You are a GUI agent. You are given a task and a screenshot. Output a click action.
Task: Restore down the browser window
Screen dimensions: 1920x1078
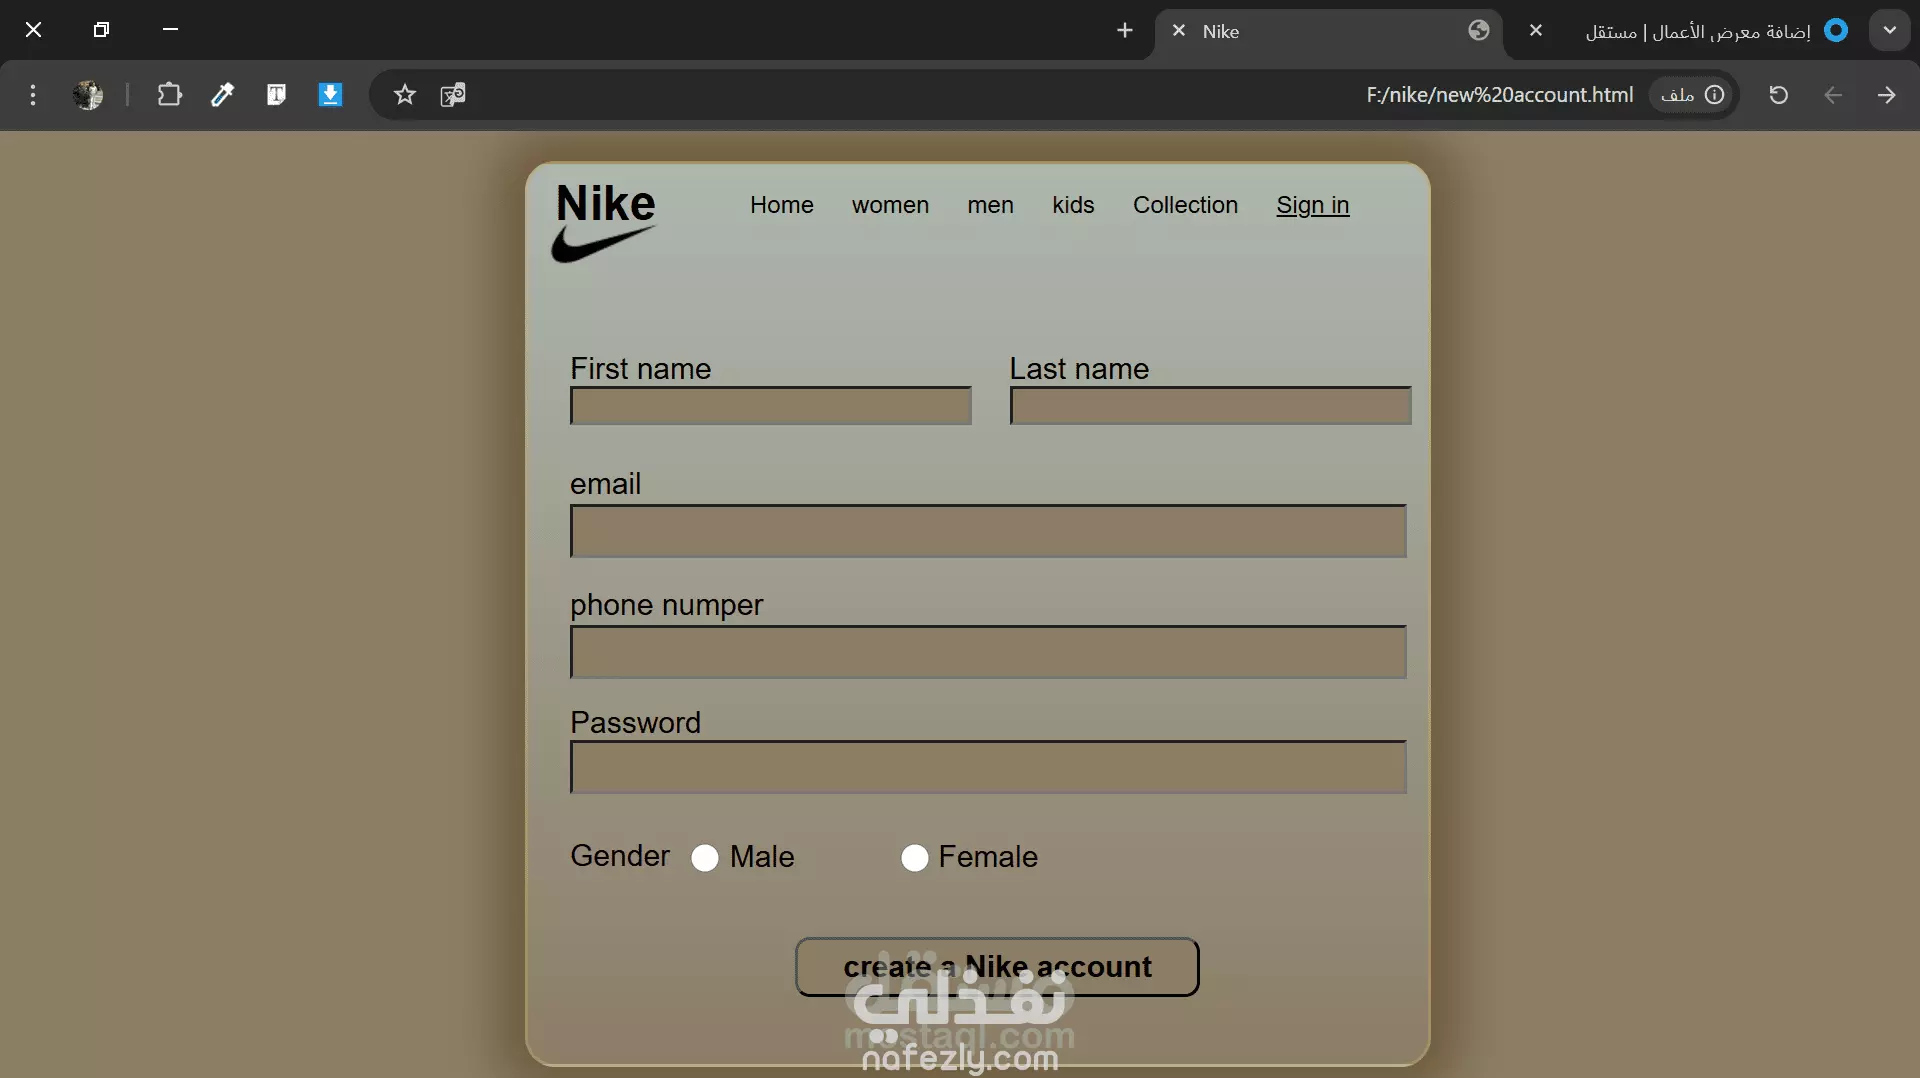pyautogui.click(x=101, y=30)
